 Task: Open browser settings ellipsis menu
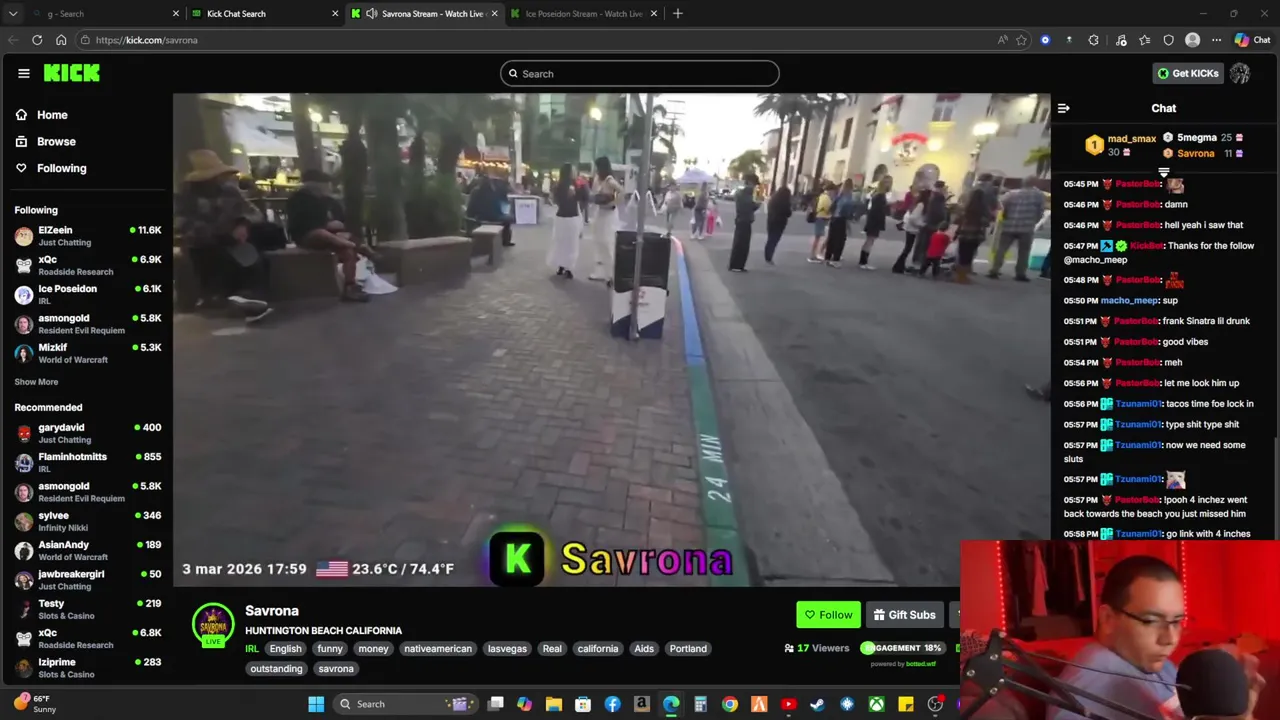[x=1216, y=40]
